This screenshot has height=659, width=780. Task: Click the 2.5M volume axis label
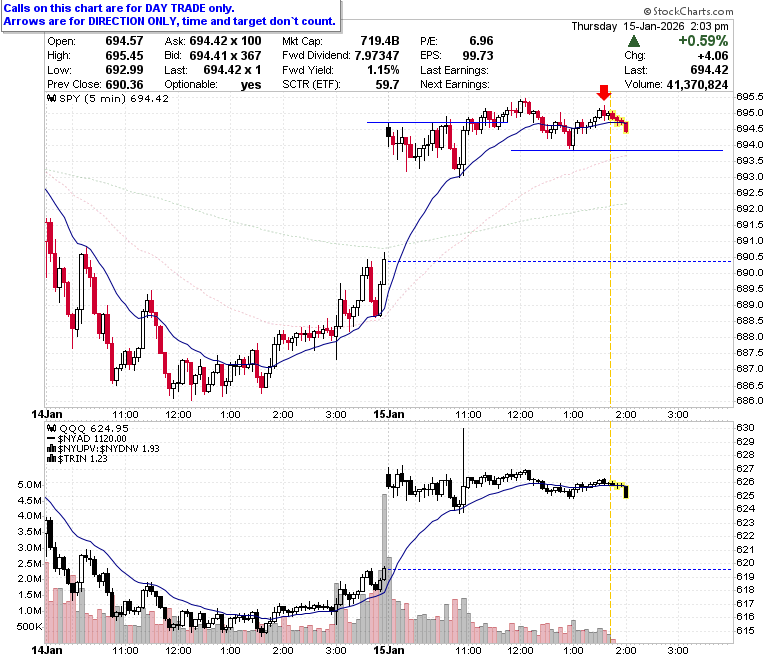pos(29,564)
